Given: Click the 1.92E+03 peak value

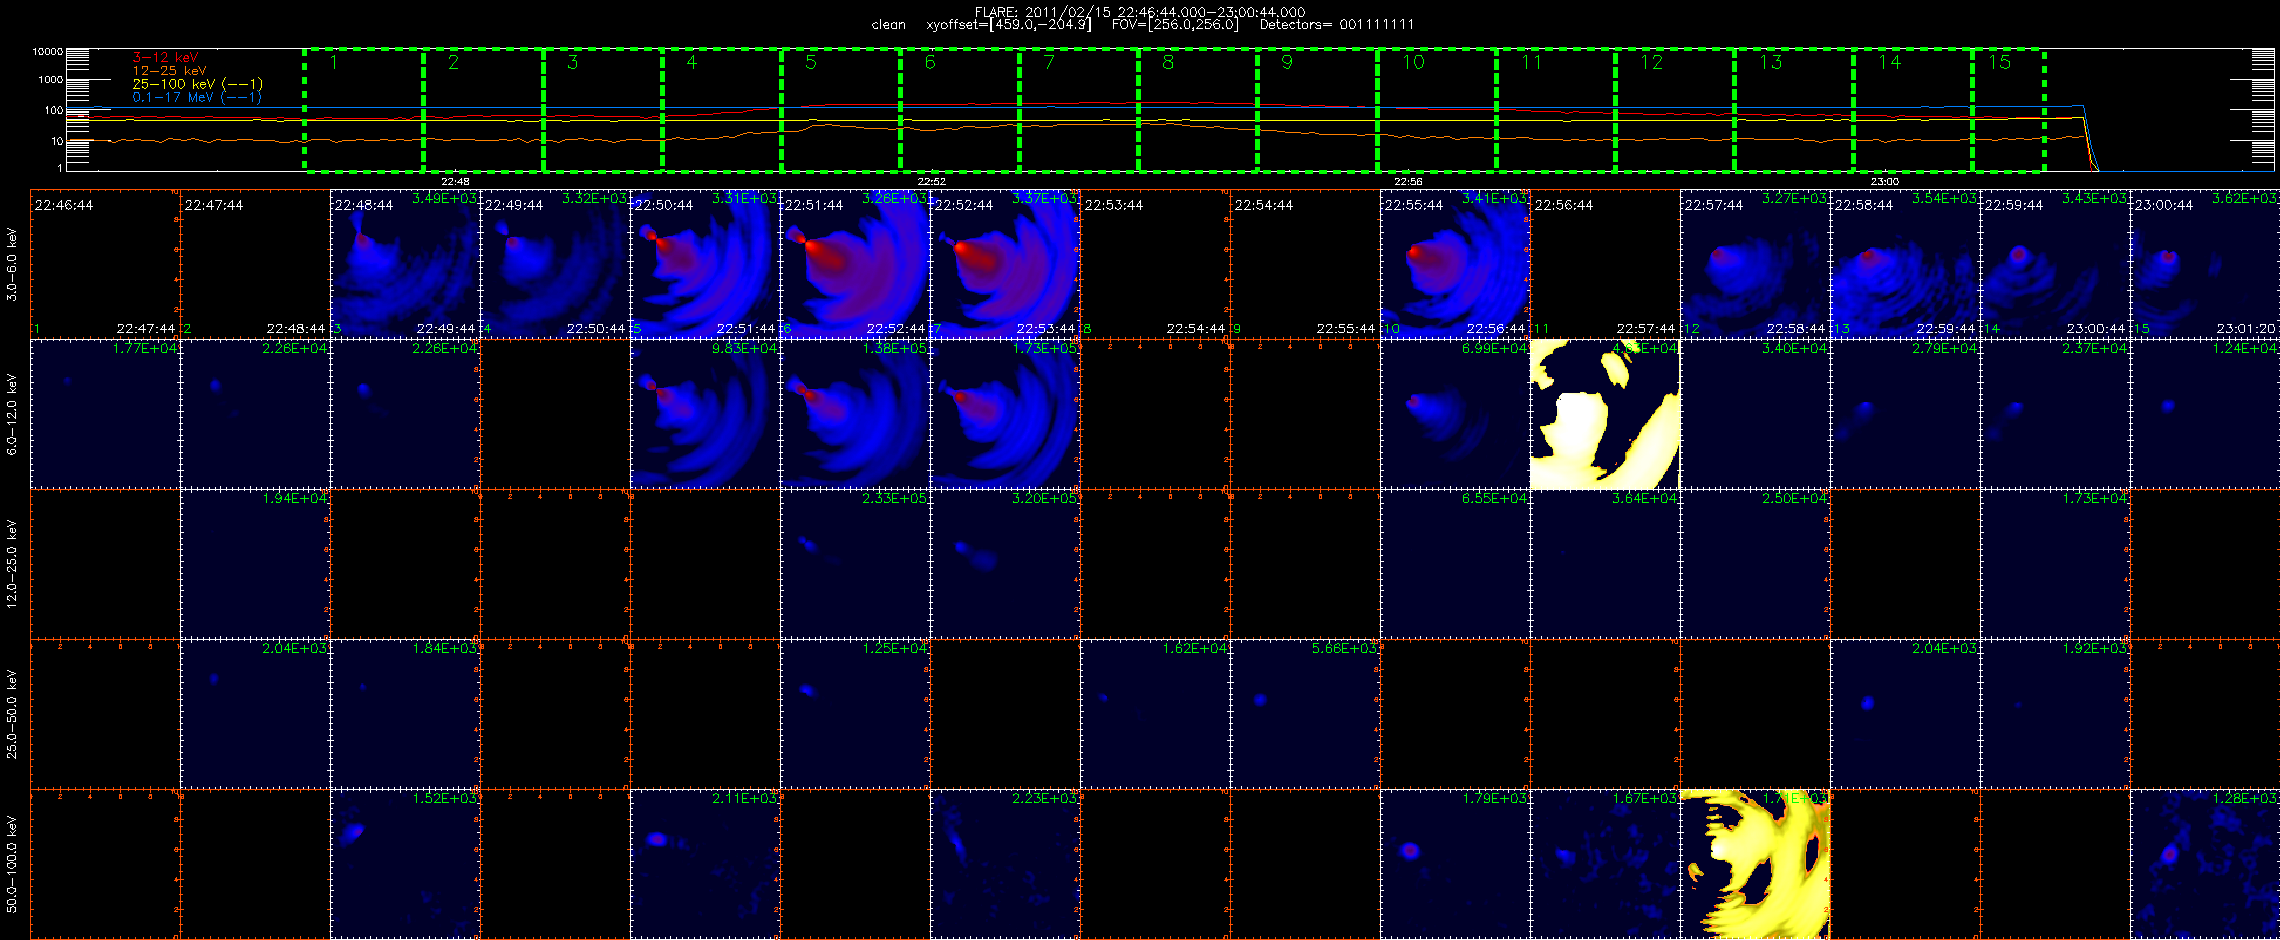Looking at the screenshot, I should 2096,648.
